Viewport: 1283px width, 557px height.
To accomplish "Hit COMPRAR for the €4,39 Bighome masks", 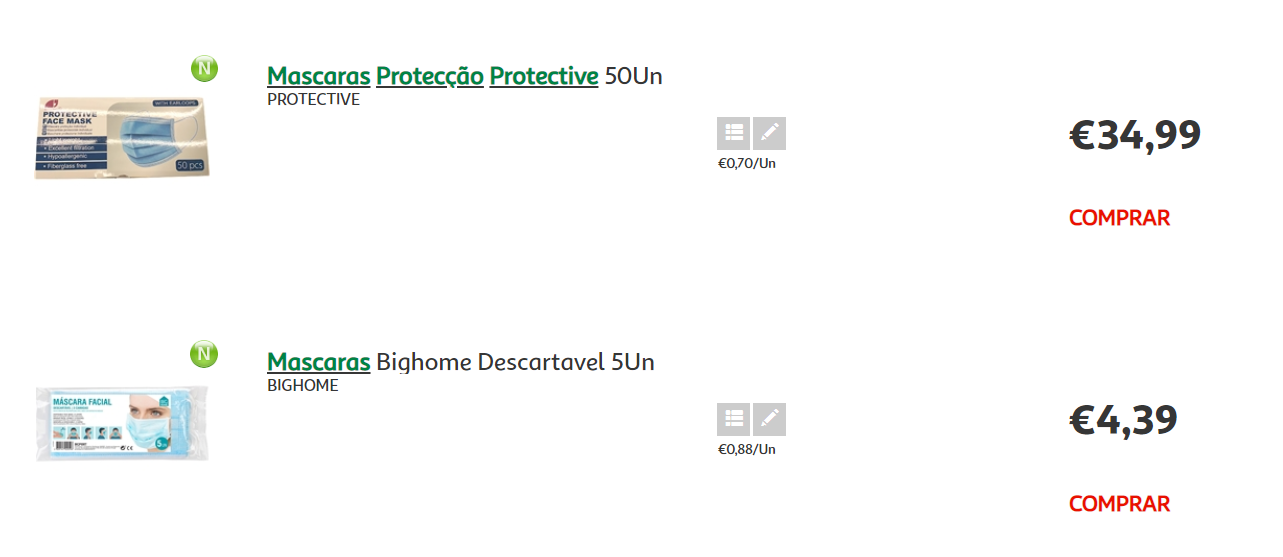I will pyautogui.click(x=1119, y=504).
